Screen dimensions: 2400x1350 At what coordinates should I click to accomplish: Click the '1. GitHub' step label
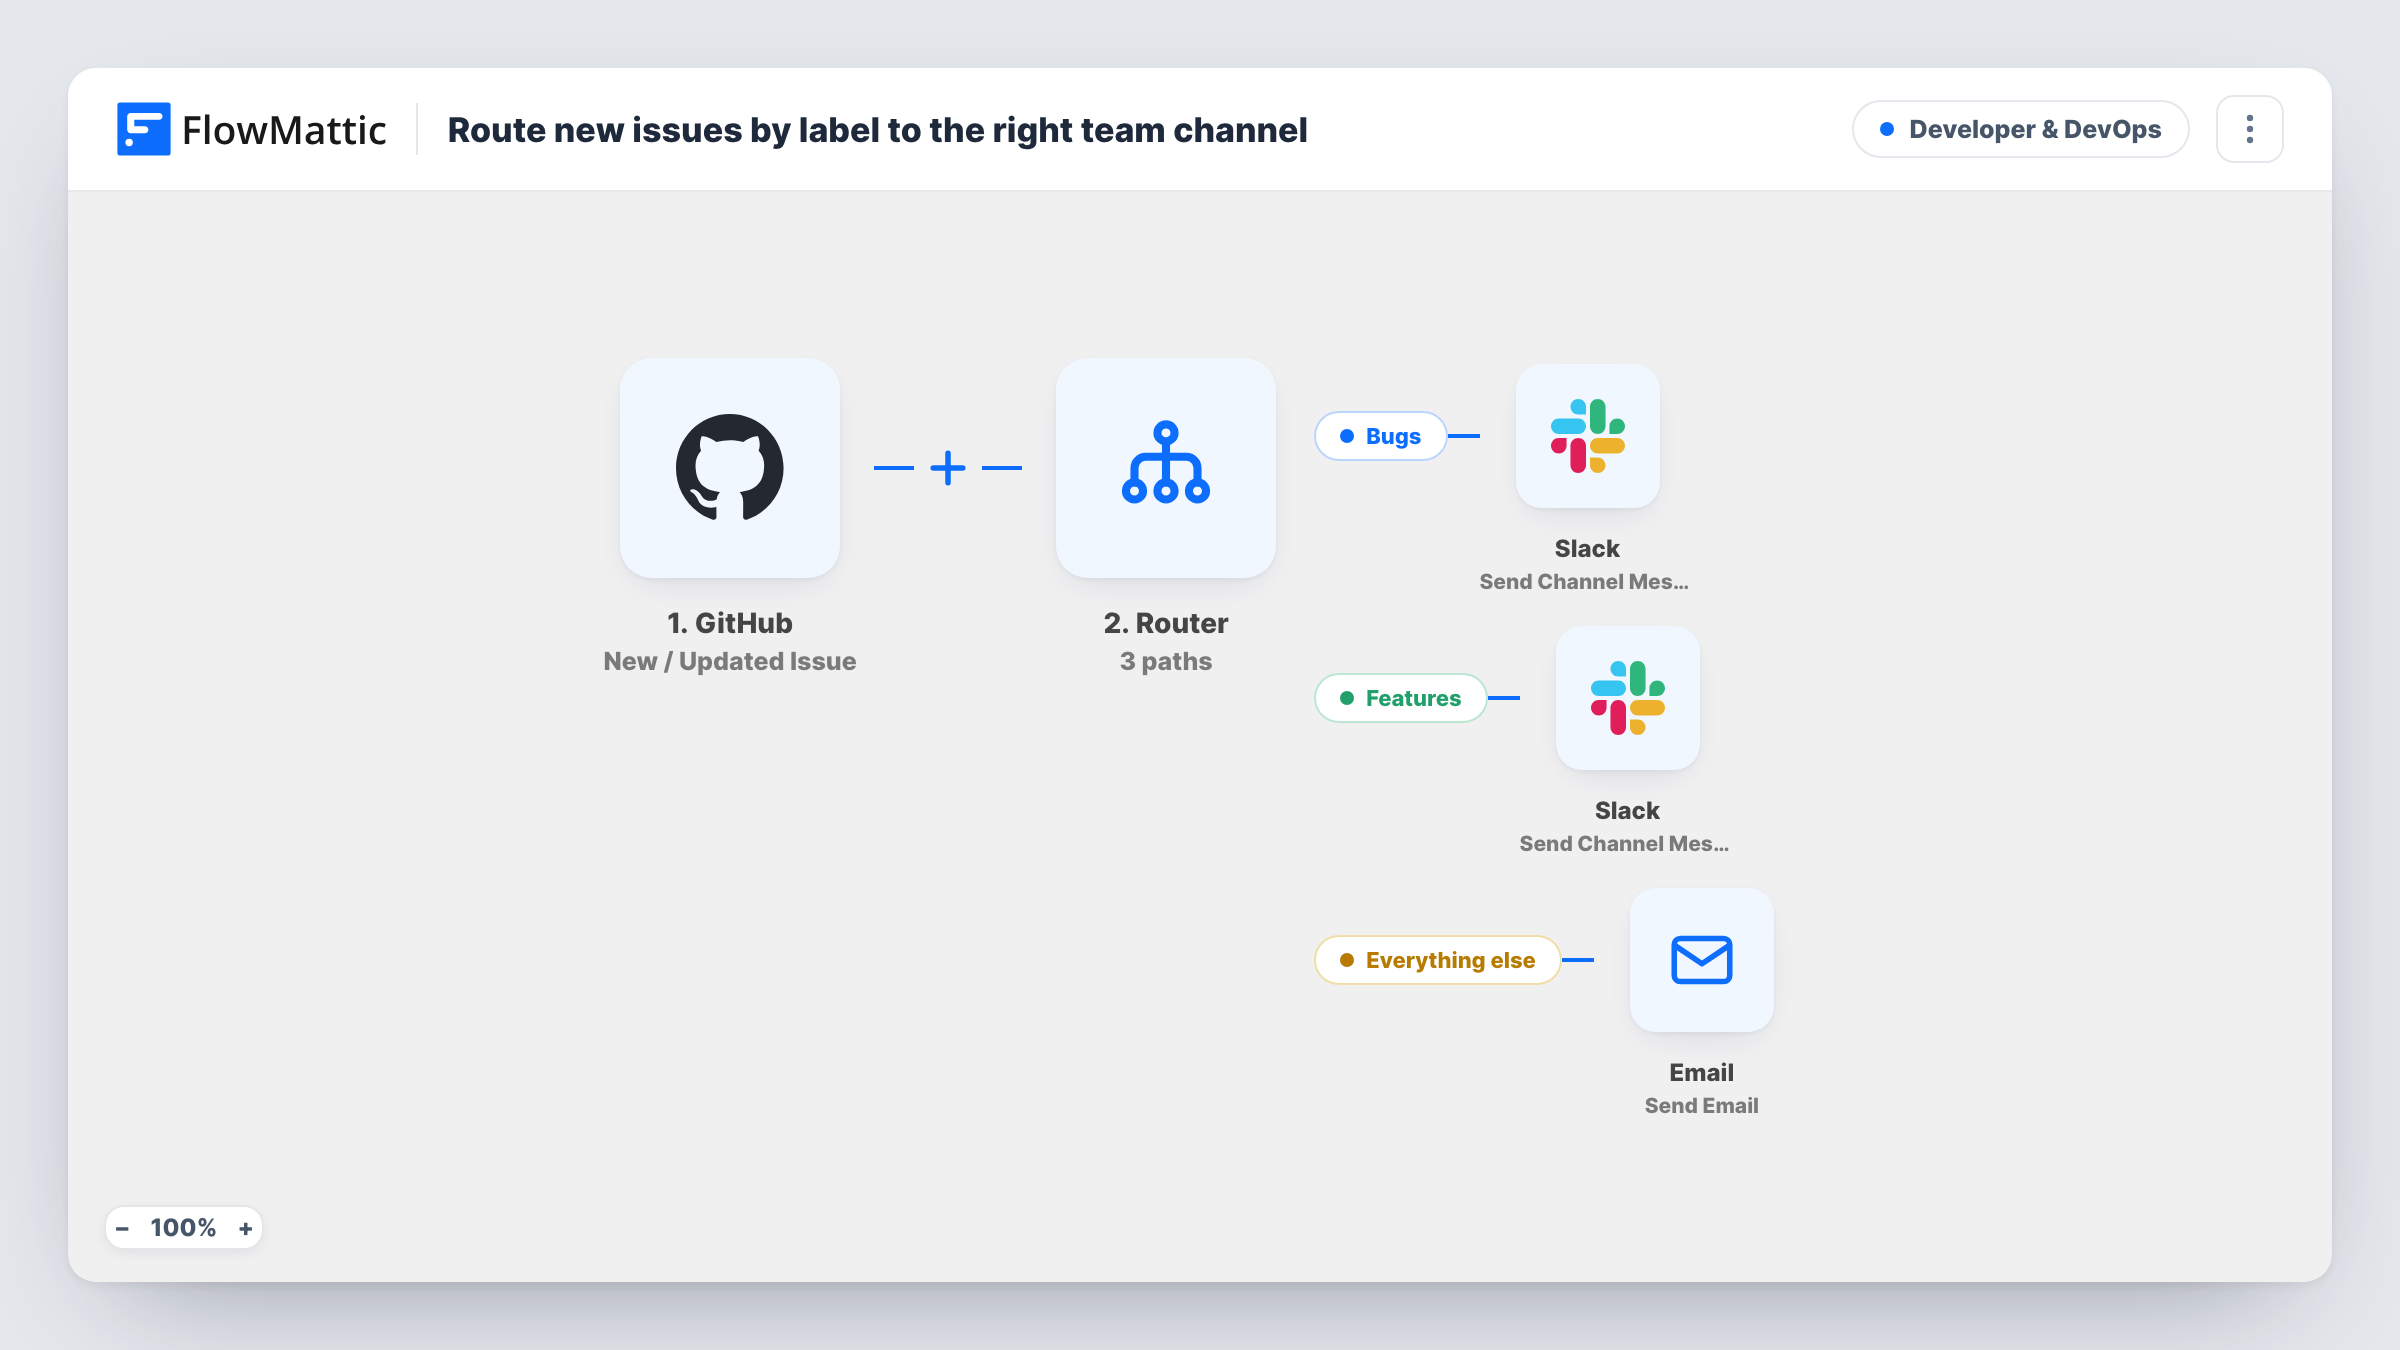click(x=729, y=623)
